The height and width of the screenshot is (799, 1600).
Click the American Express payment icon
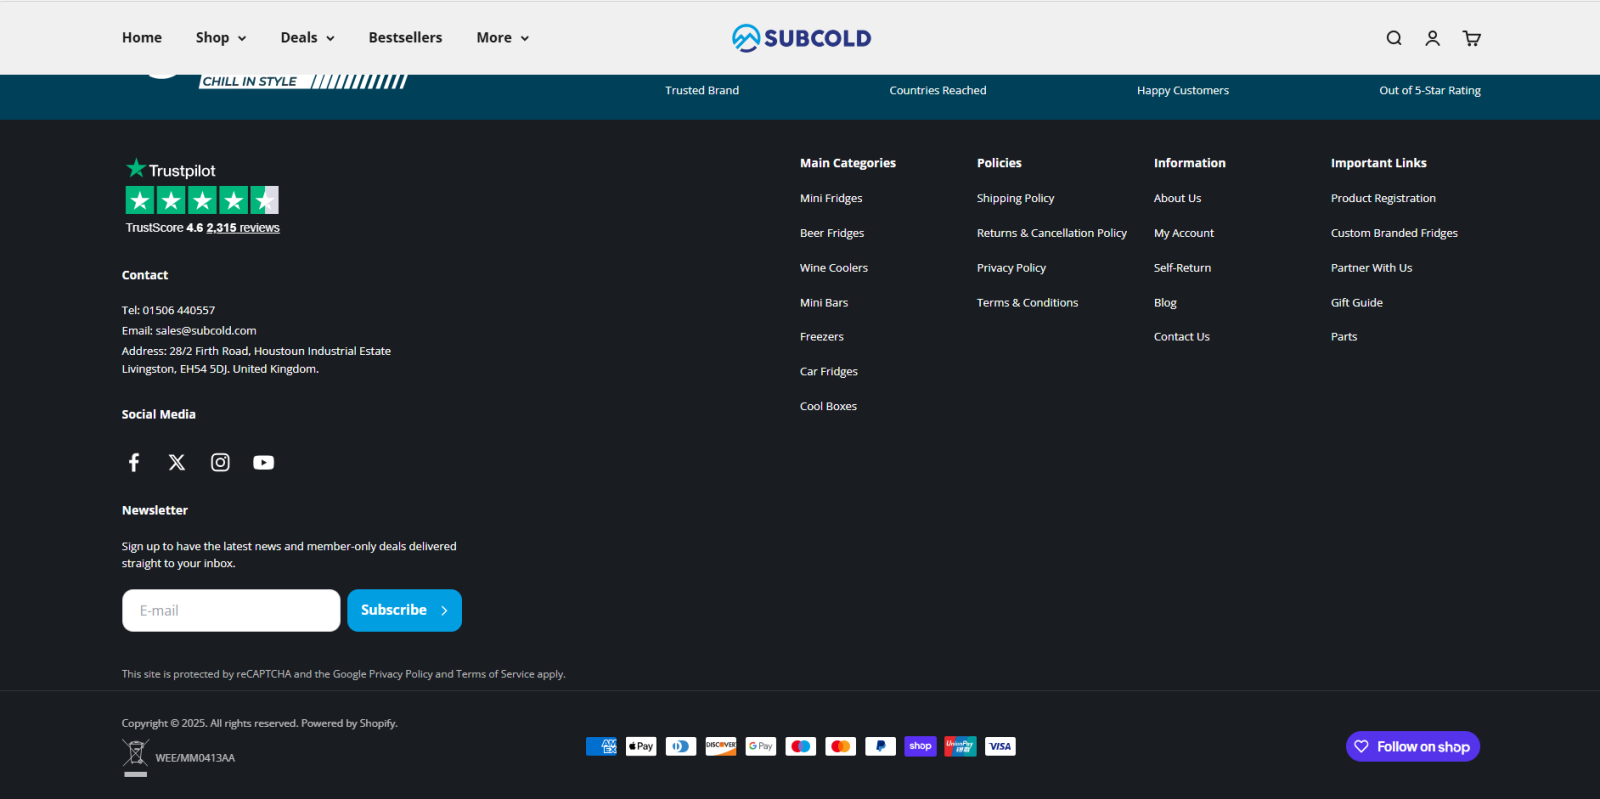(601, 746)
